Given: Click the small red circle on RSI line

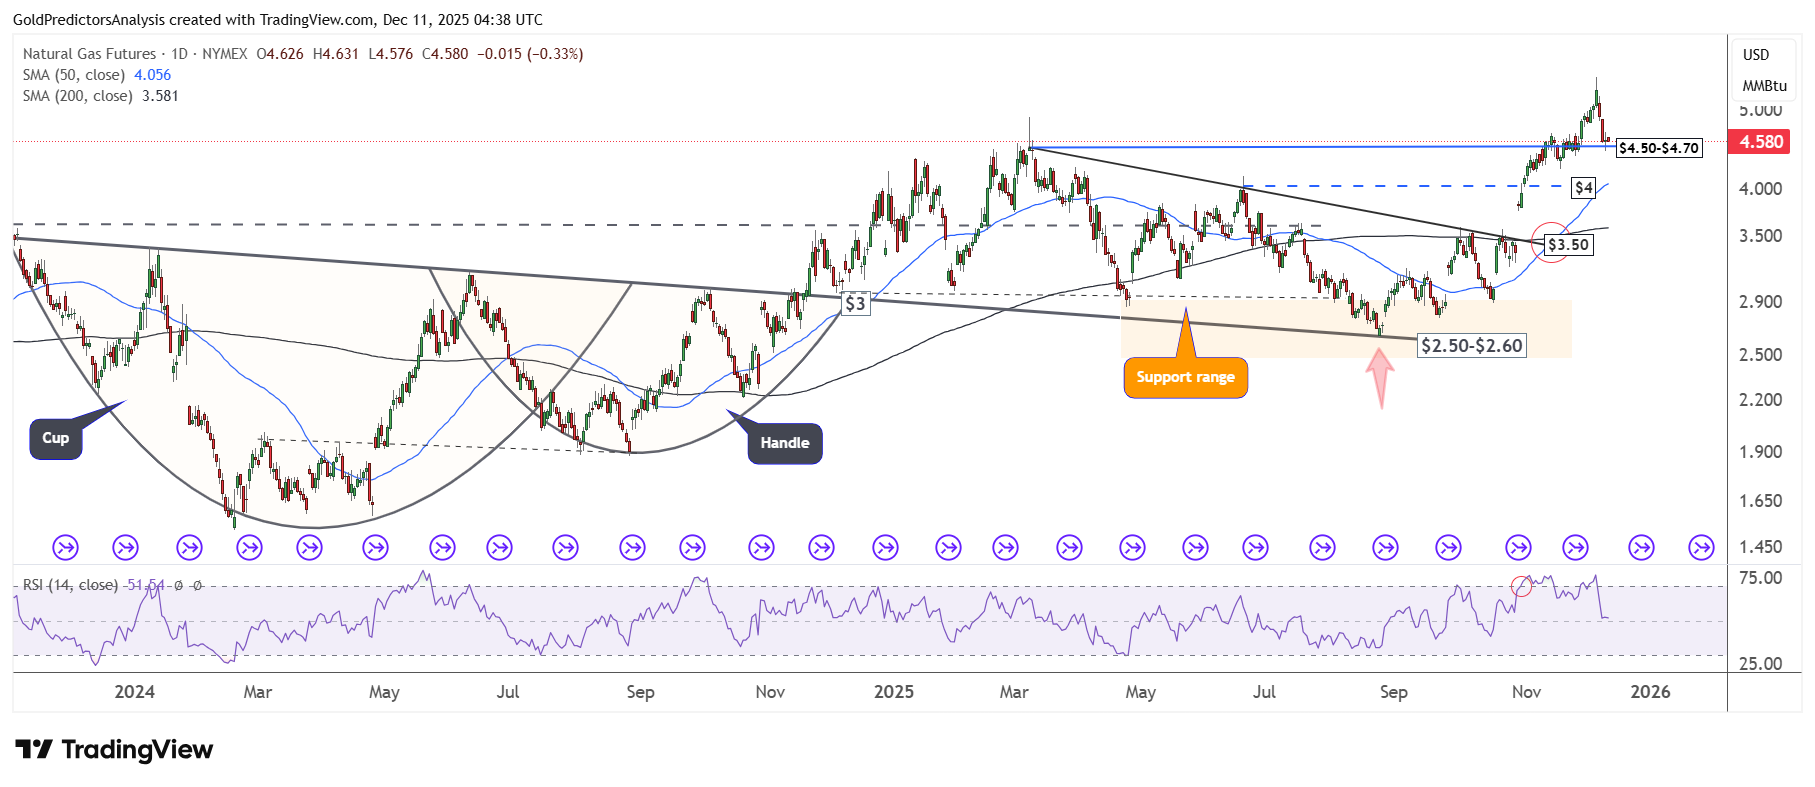Looking at the screenshot, I should 1521,586.
